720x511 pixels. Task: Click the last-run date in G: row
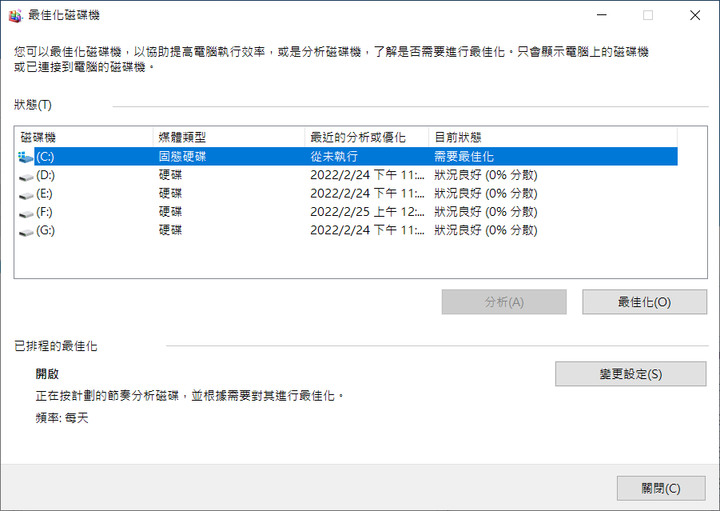pyautogui.click(x=367, y=230)
